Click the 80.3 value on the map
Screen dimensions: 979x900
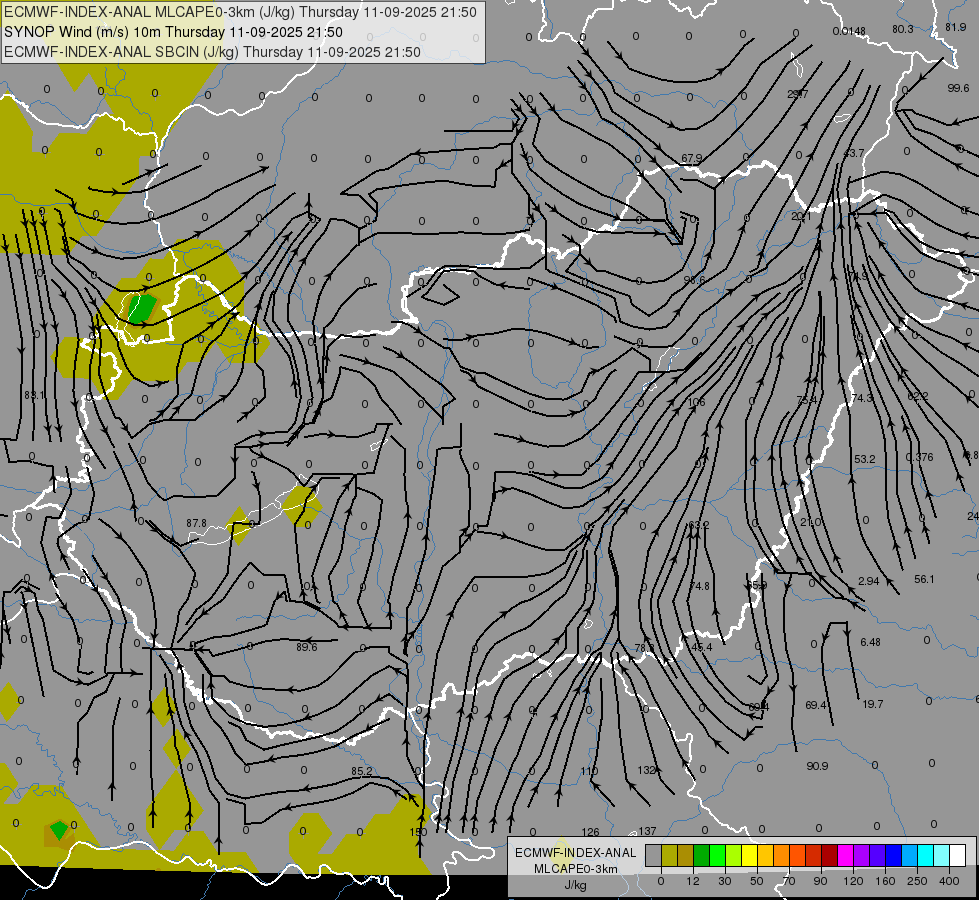pyautogui.click(x=903, y=29)
